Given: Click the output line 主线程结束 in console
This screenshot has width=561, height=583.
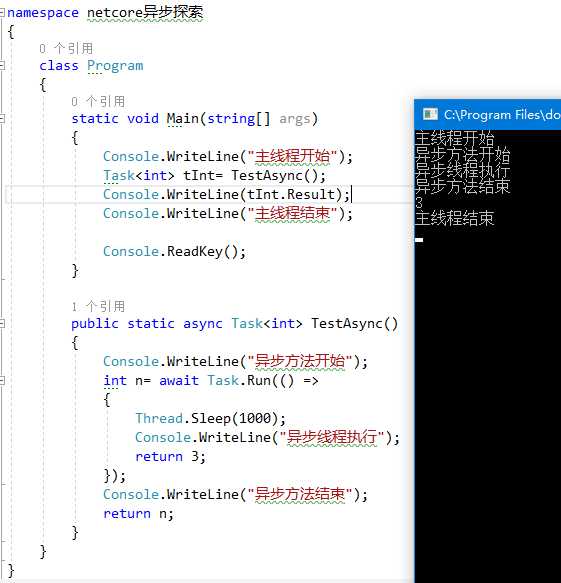Looking at the screenshot, I should (454, 218).
